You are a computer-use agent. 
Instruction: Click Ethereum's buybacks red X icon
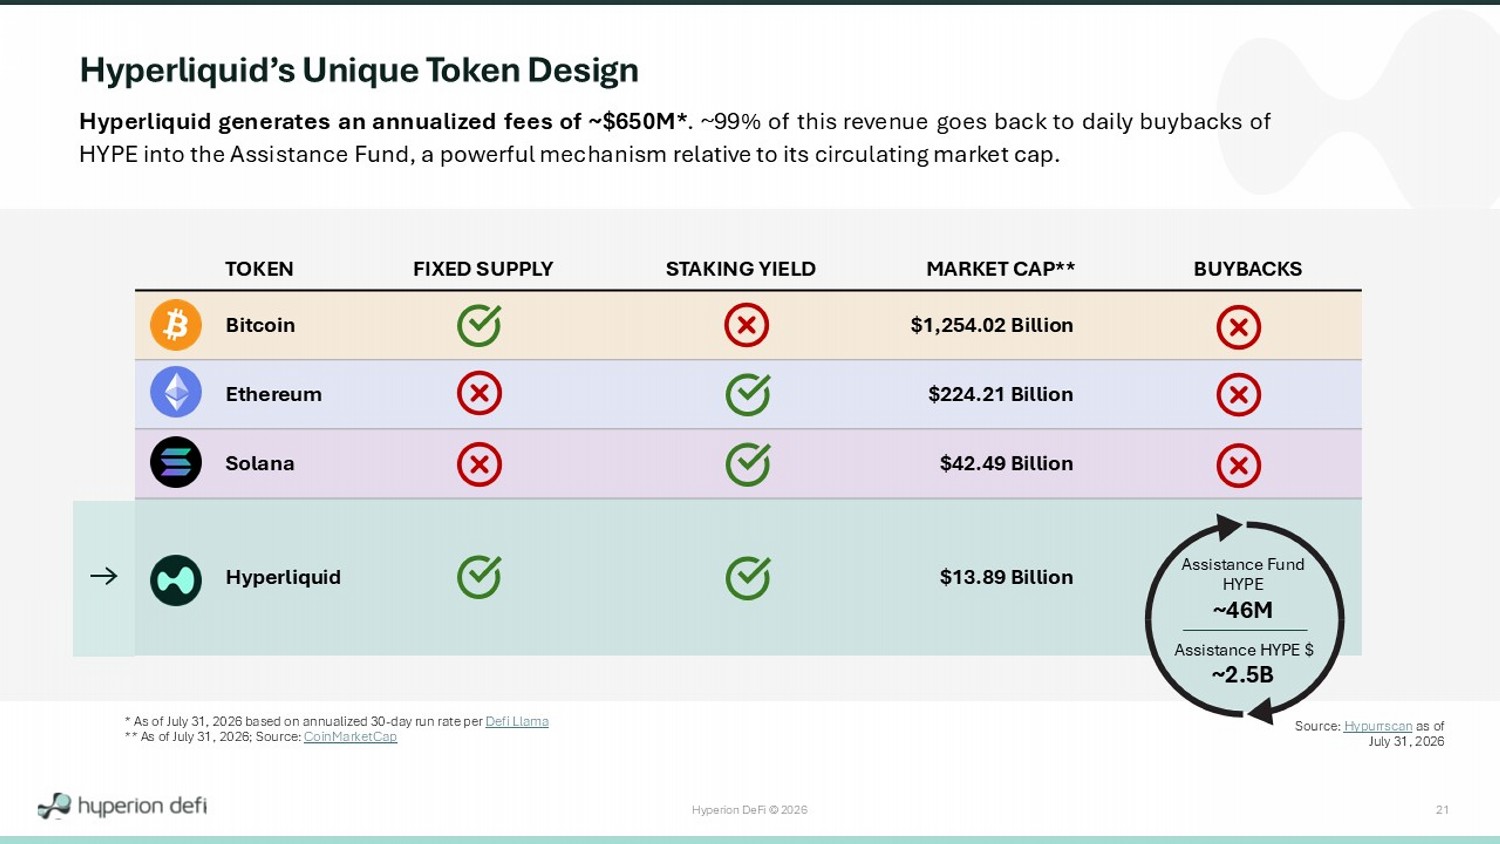[1238, 395]
